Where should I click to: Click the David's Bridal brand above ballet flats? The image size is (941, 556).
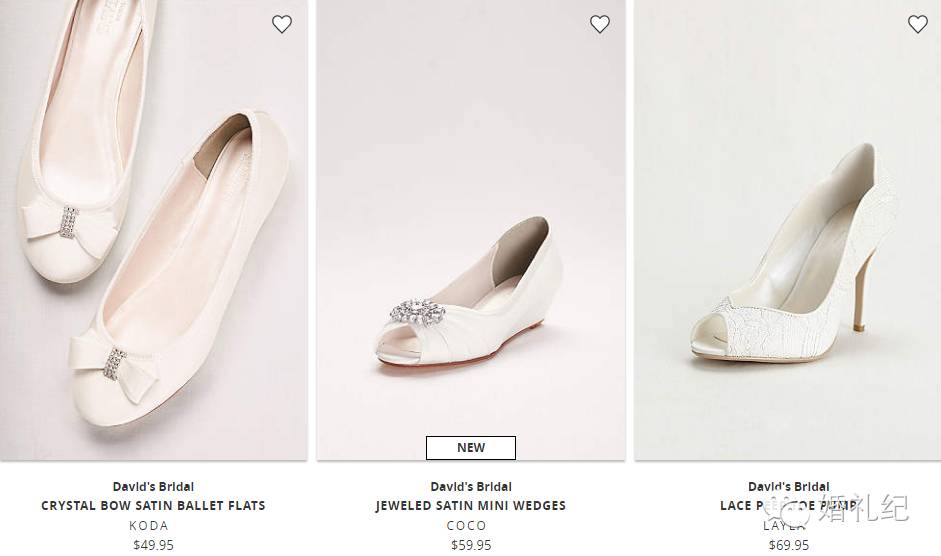click(x=153, y=487)
